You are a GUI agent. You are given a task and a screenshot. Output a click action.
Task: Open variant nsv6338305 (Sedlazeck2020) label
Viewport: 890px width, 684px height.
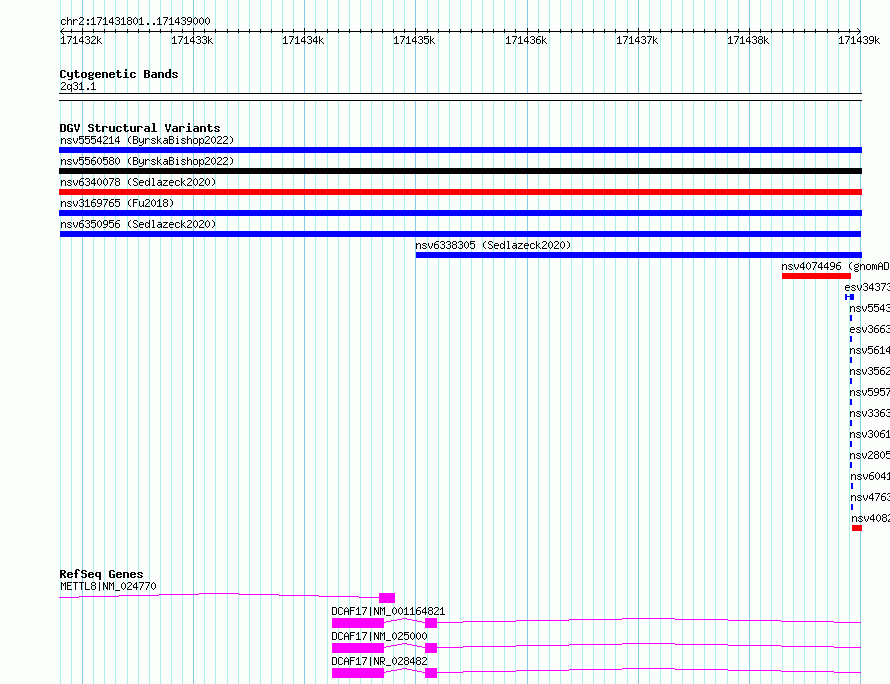click(493, 245)
